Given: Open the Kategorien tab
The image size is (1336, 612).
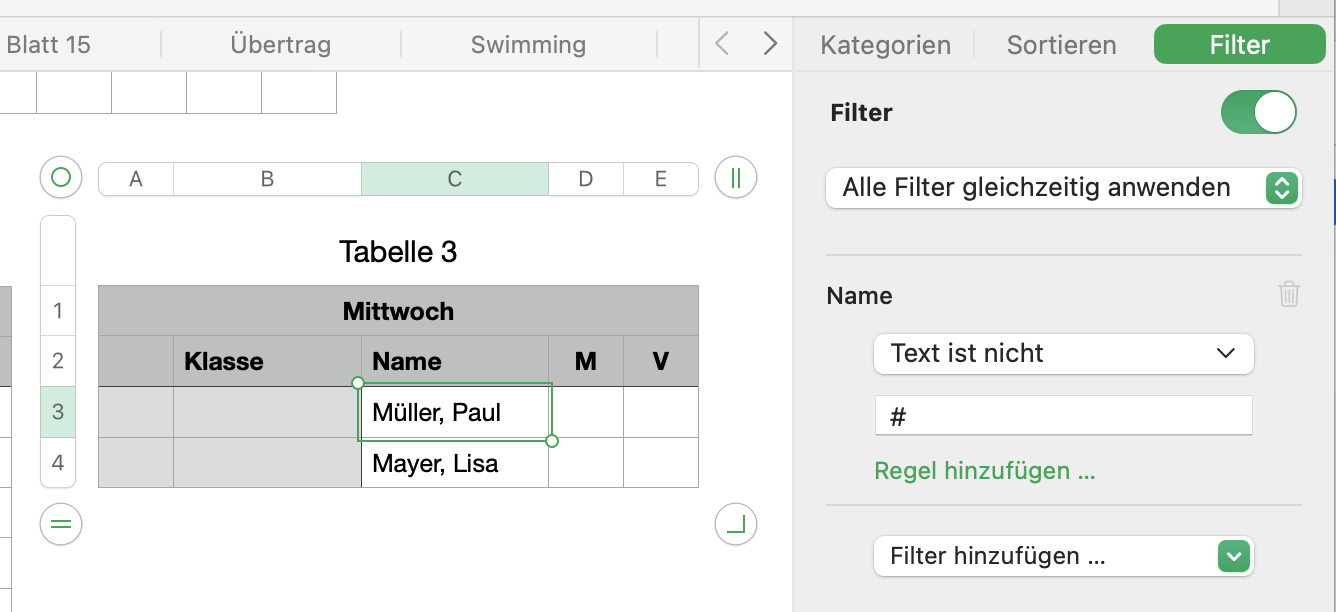Looking at the screenshot, I should point(885,45).
